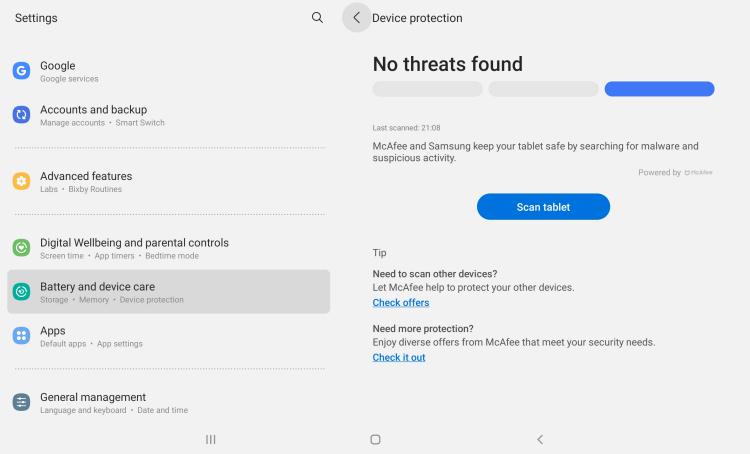750x454 pixels.
Task: Open Accounts and backup sync icon
Action: [x=21, y=115]
